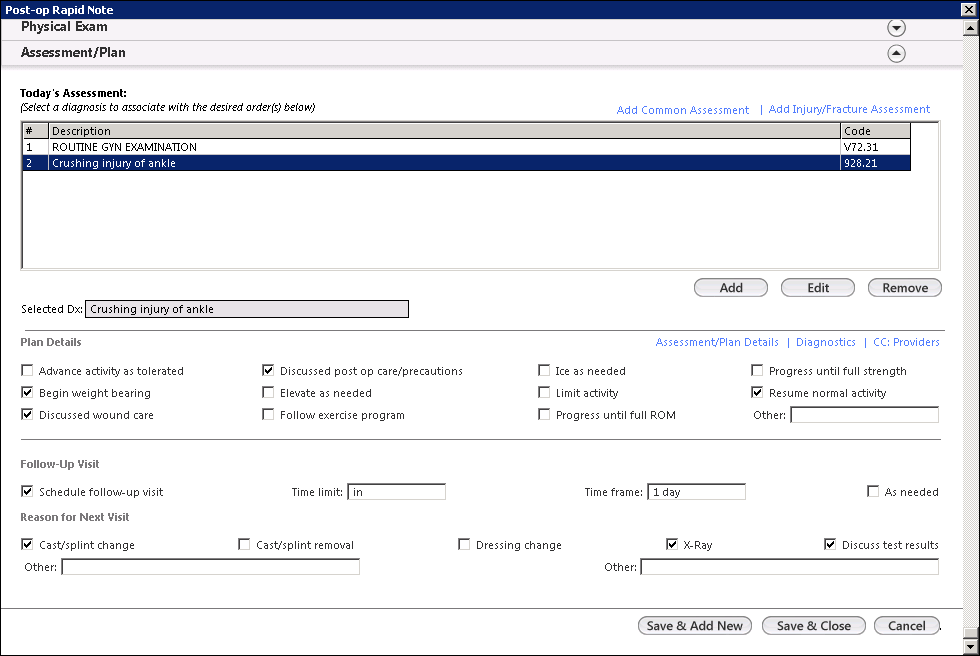This screenshot has width=980, height=656.
Task: Open the Diagnostics link
Action: [x=826, y=342]
